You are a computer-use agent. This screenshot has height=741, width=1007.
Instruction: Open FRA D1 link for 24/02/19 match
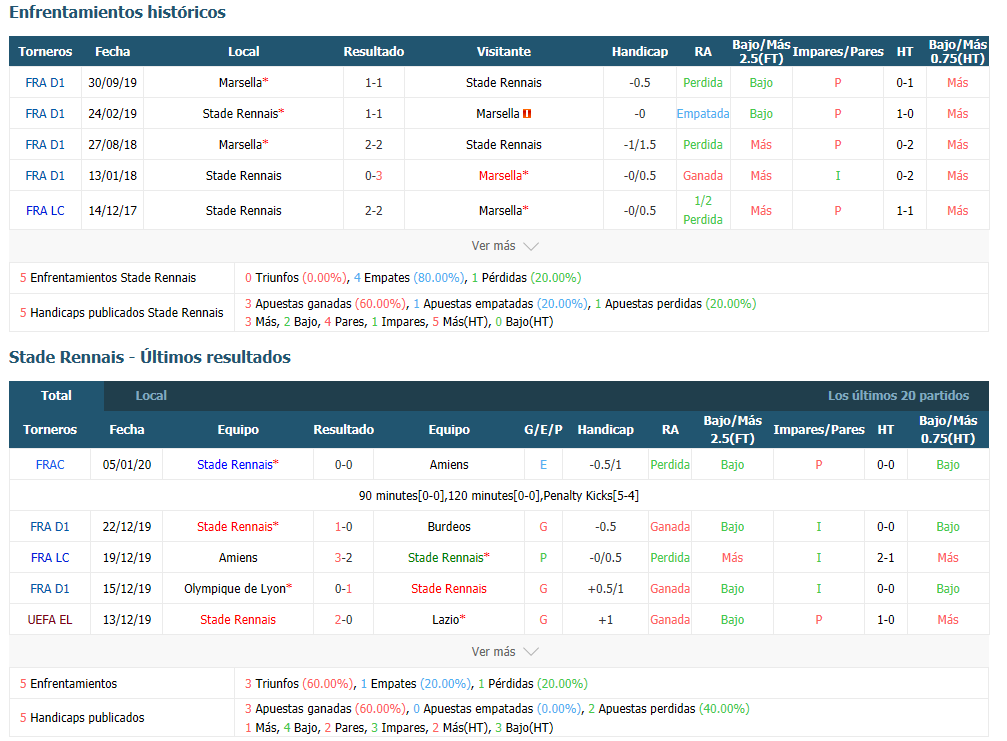click(45, 114)
